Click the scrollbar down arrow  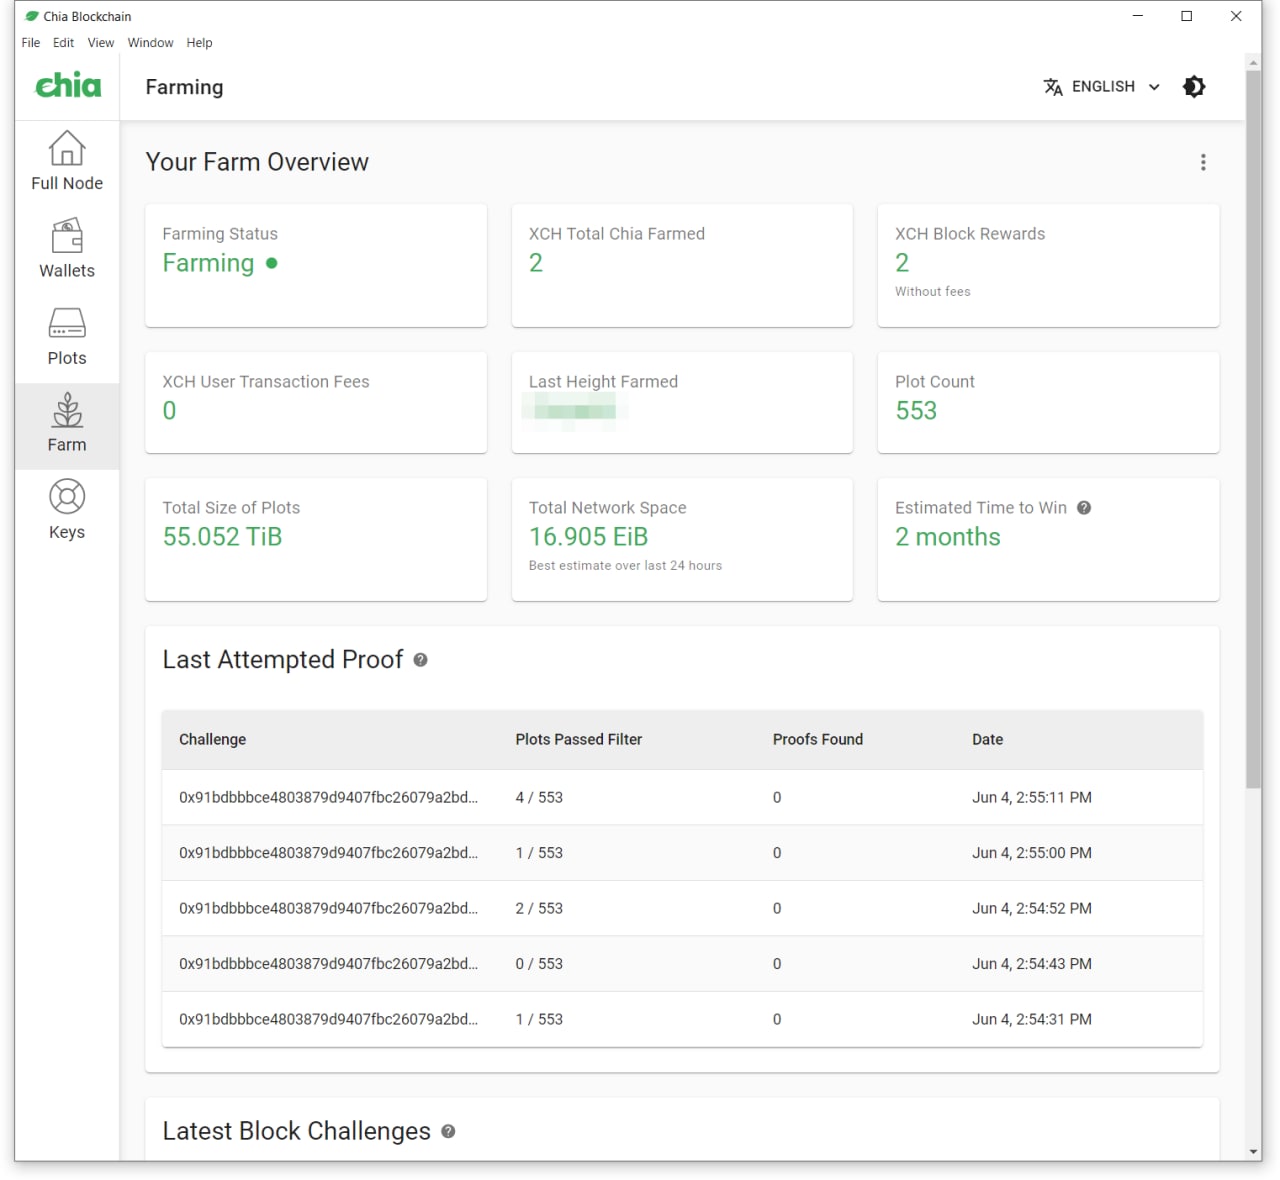tap(1253, 1152)
